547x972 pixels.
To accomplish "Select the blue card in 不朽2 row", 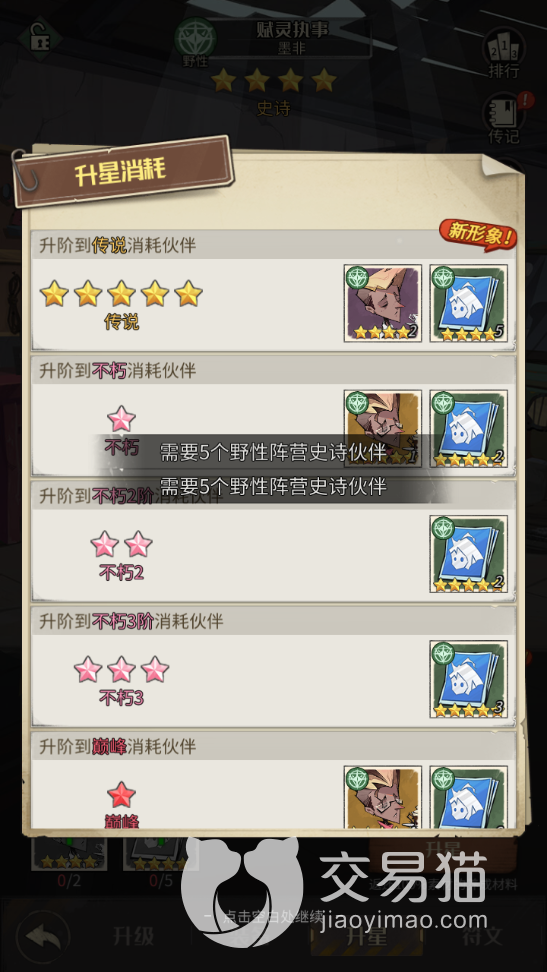I will tap(468, 554).
